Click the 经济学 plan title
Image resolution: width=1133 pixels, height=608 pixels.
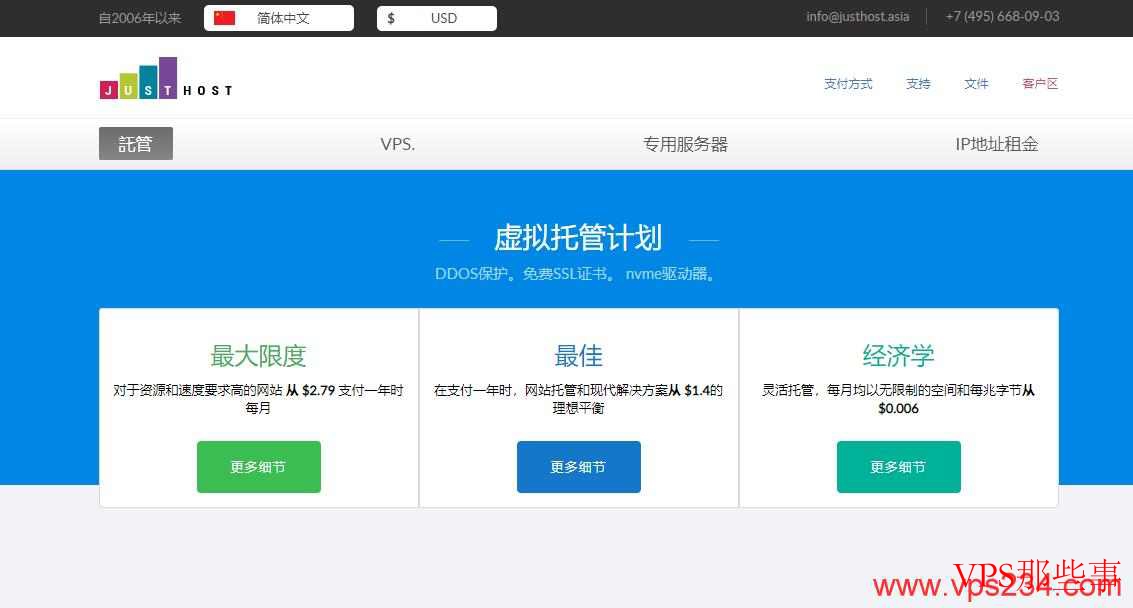click(x=898, y=356)
